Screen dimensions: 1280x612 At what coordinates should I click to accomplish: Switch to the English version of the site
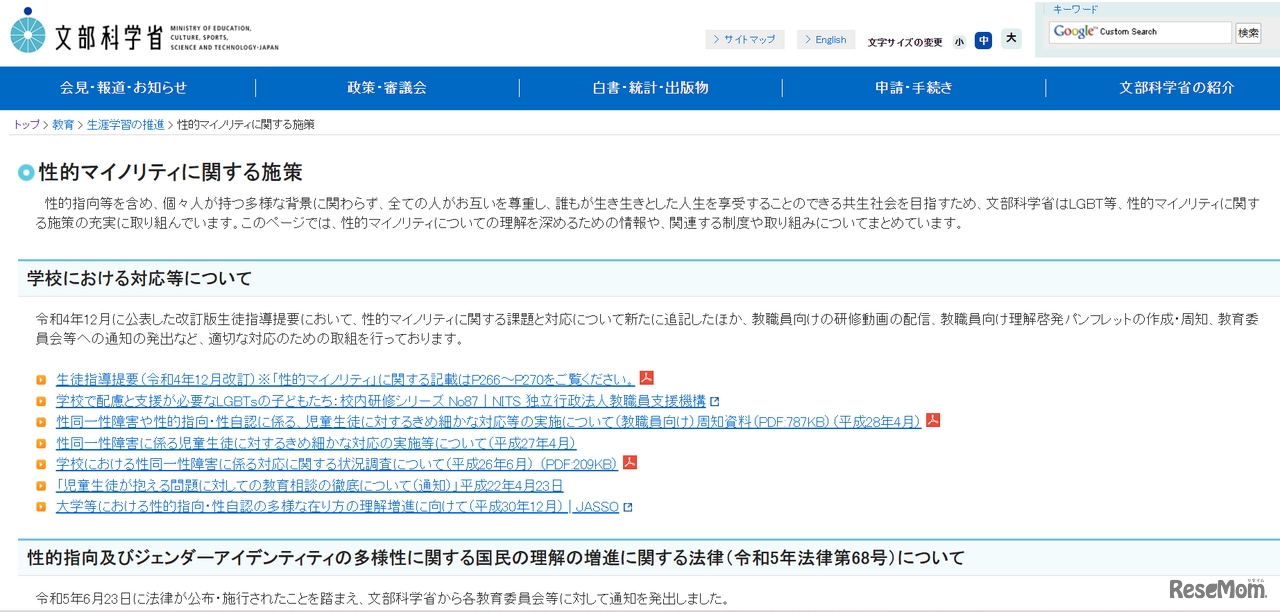(828, 39)
